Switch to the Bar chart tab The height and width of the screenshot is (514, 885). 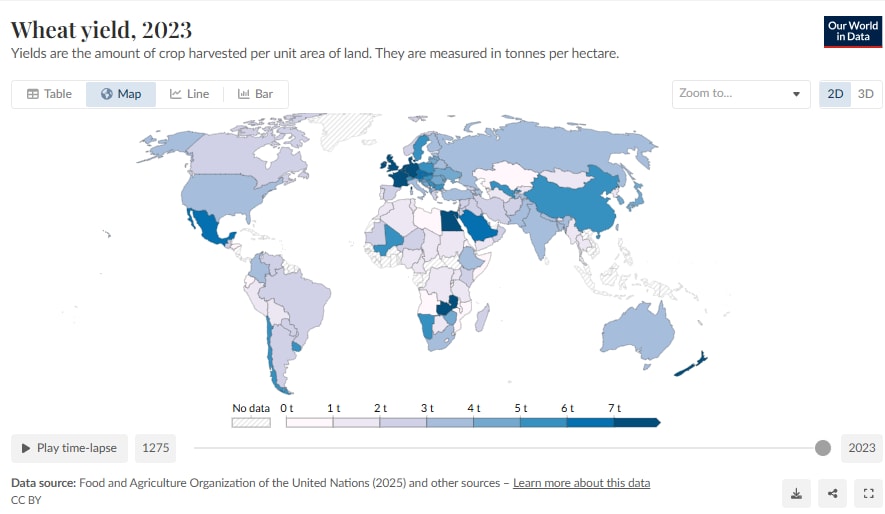point(255,94)
